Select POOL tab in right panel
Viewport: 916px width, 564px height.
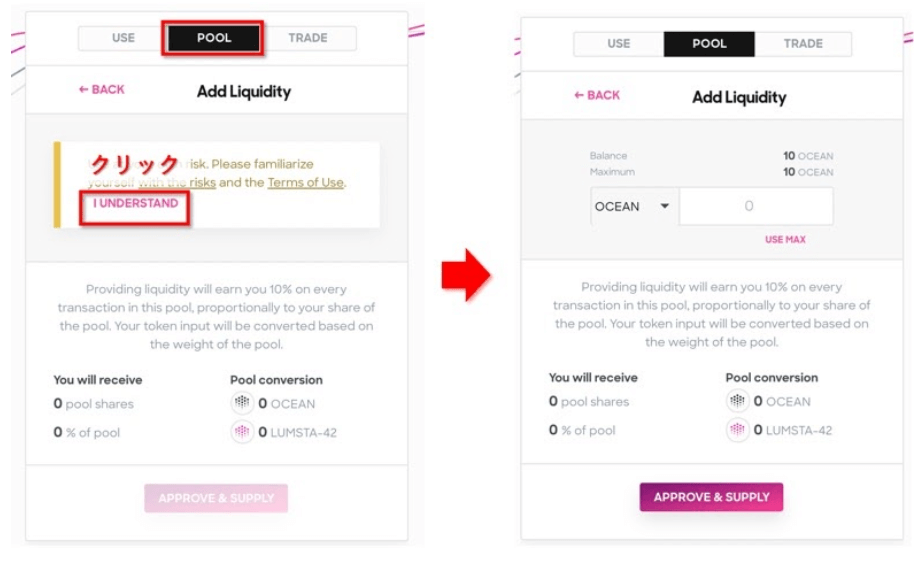click(709, 44)
